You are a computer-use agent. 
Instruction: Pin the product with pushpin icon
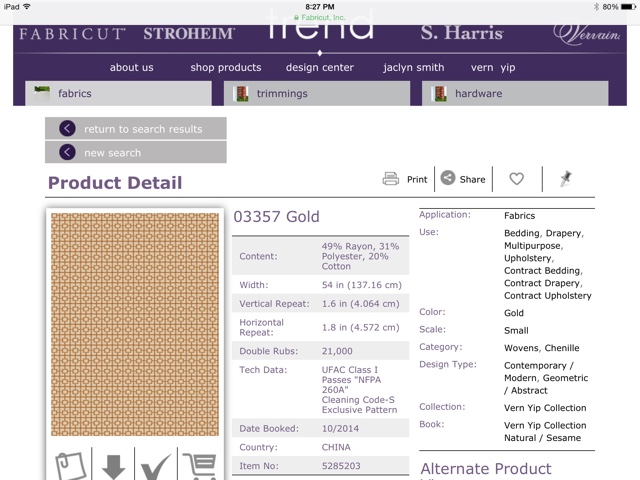click(x=566, y=179)
